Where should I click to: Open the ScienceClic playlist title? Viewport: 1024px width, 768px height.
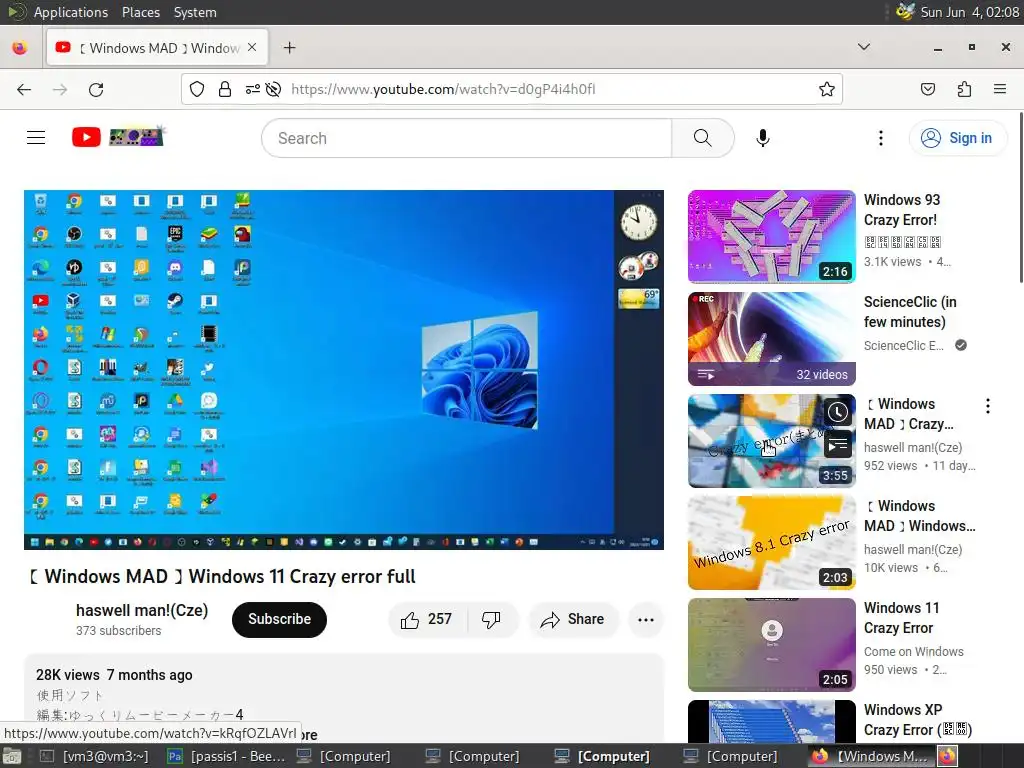(910, 312)
